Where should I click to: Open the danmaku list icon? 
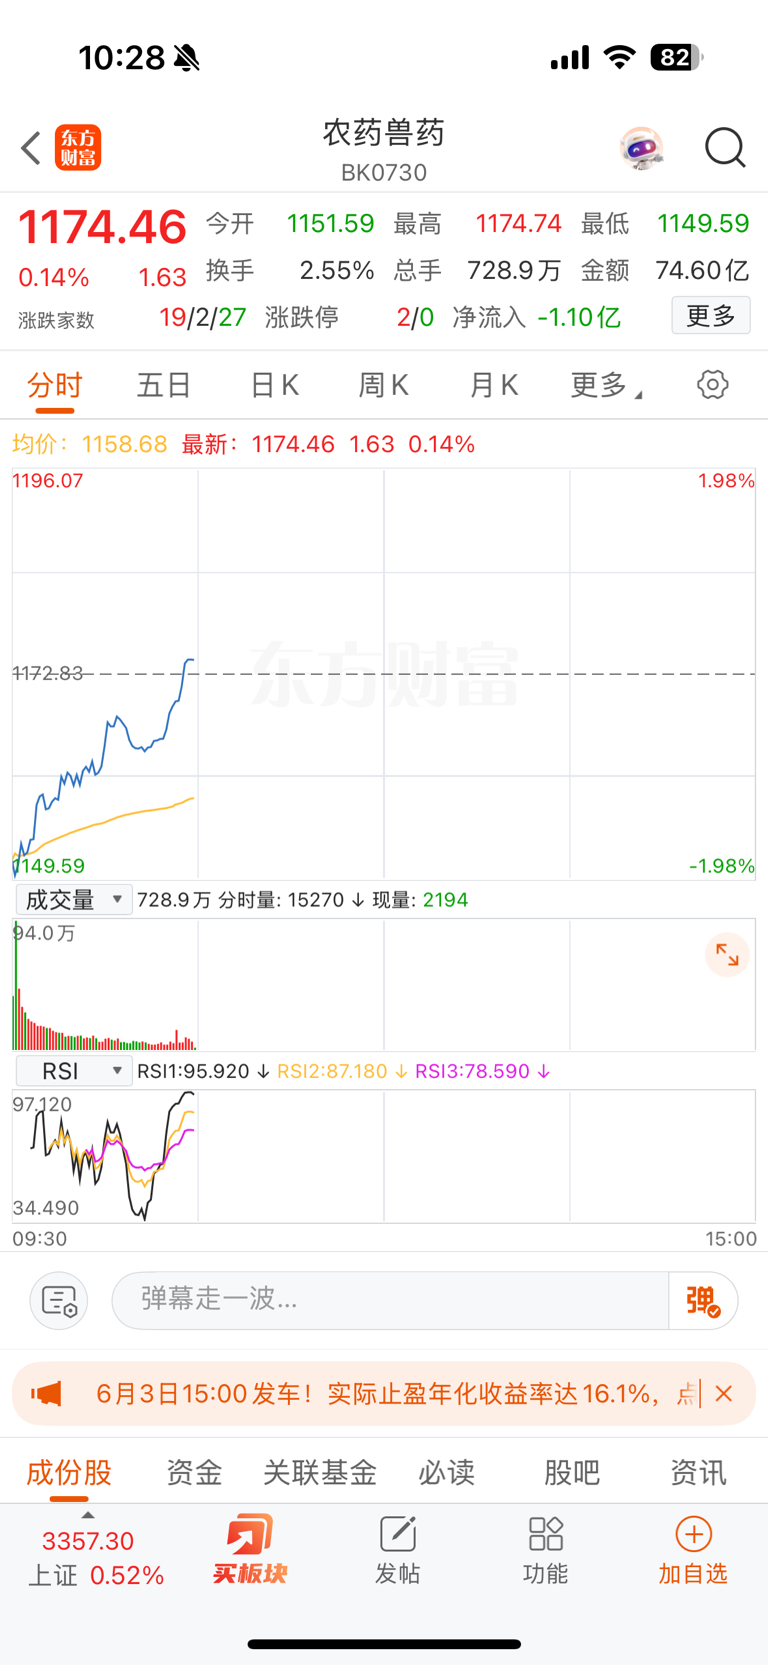(59, 1301)
